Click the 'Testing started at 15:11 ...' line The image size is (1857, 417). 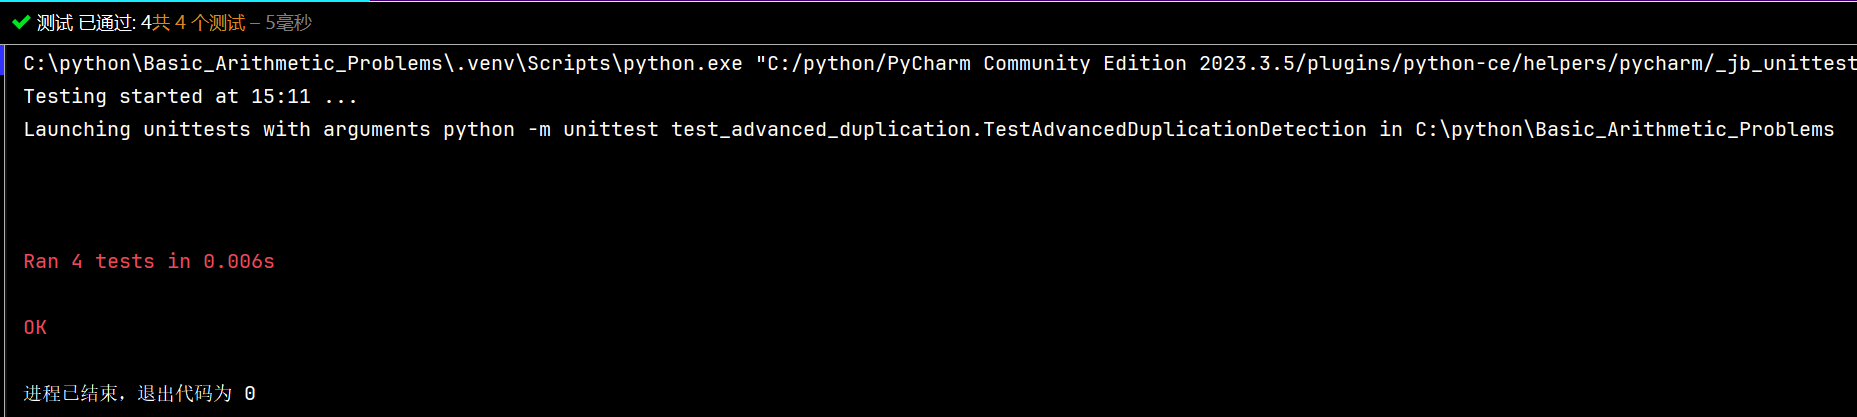click(190, 96)
